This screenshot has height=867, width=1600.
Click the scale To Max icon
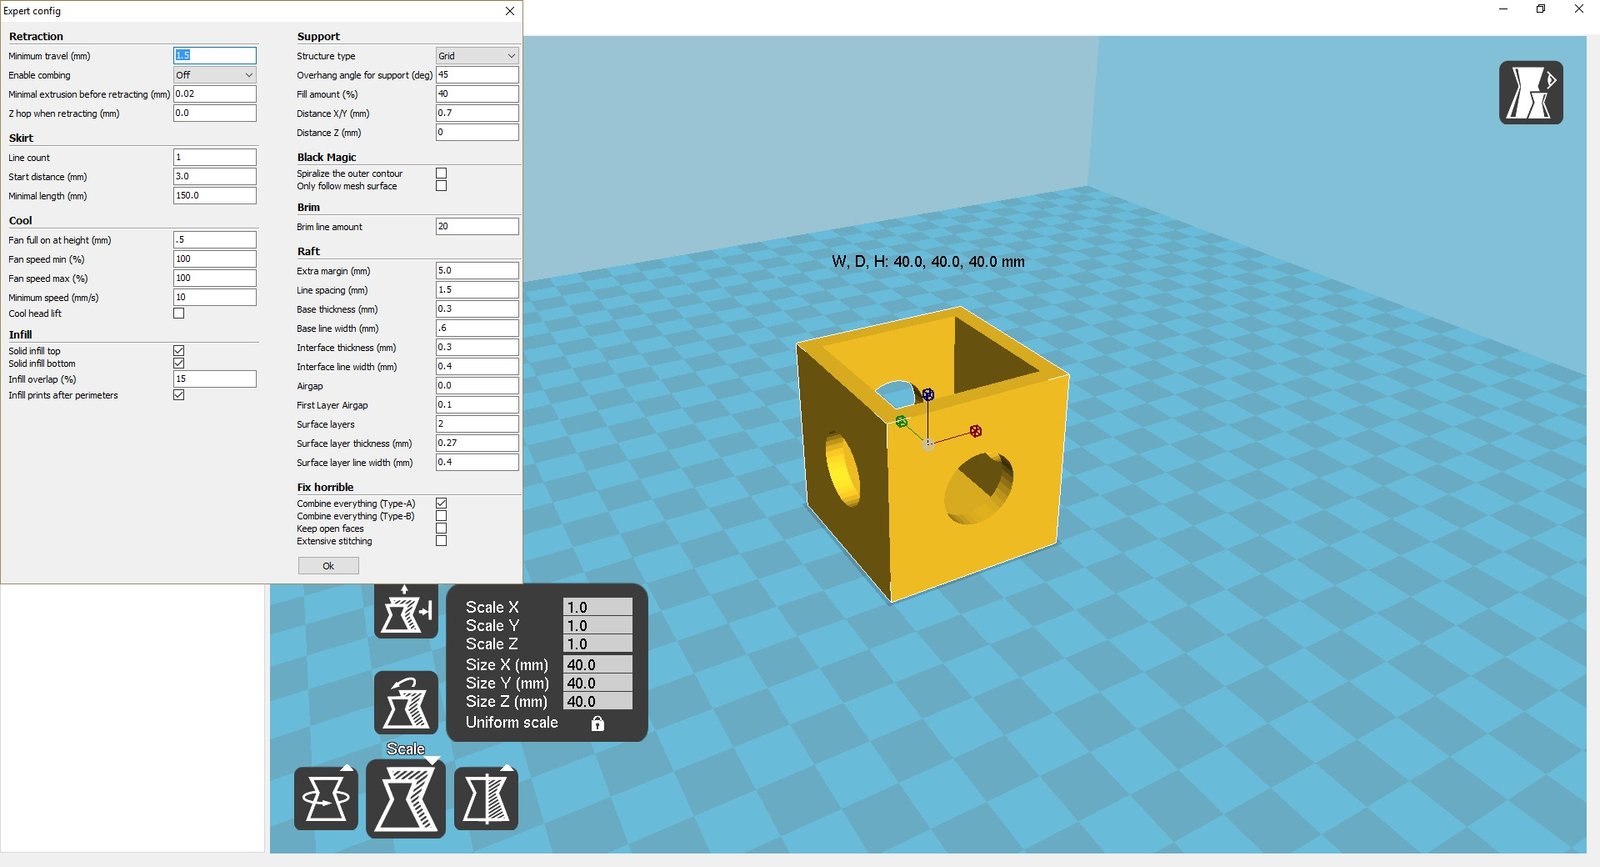click(x=406, y=610)
